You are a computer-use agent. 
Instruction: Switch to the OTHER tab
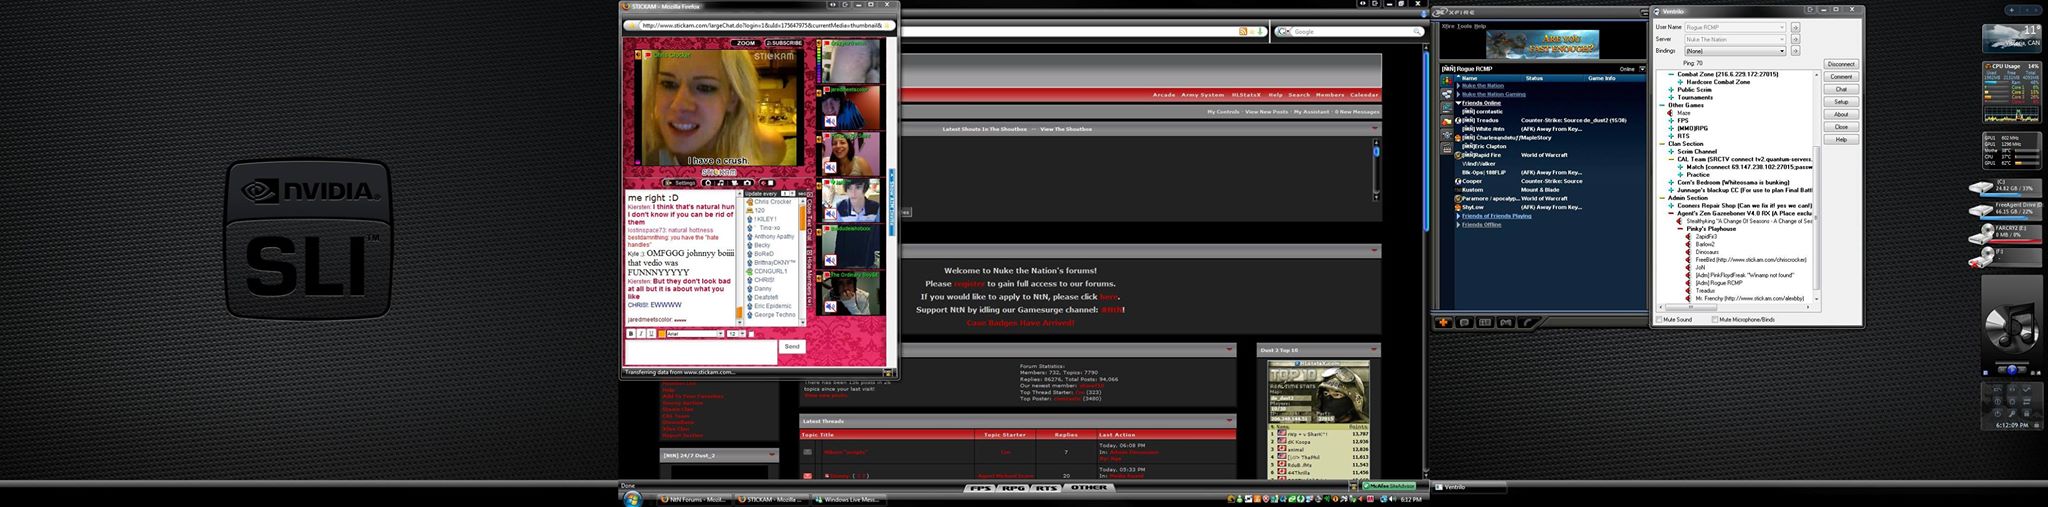1089,488
